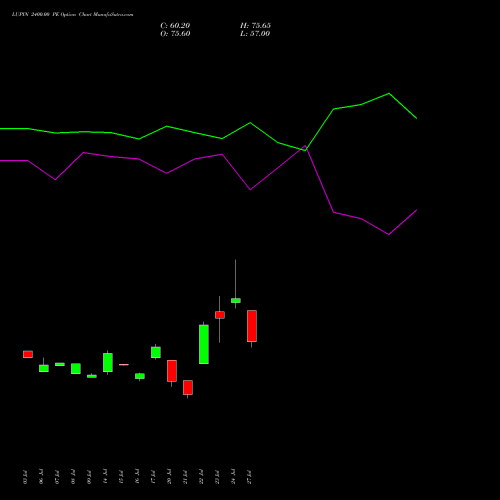Screen dimensions: 500x500
Task: Select the large red candle above 27 Jul
Action: (x=252, y=326)
